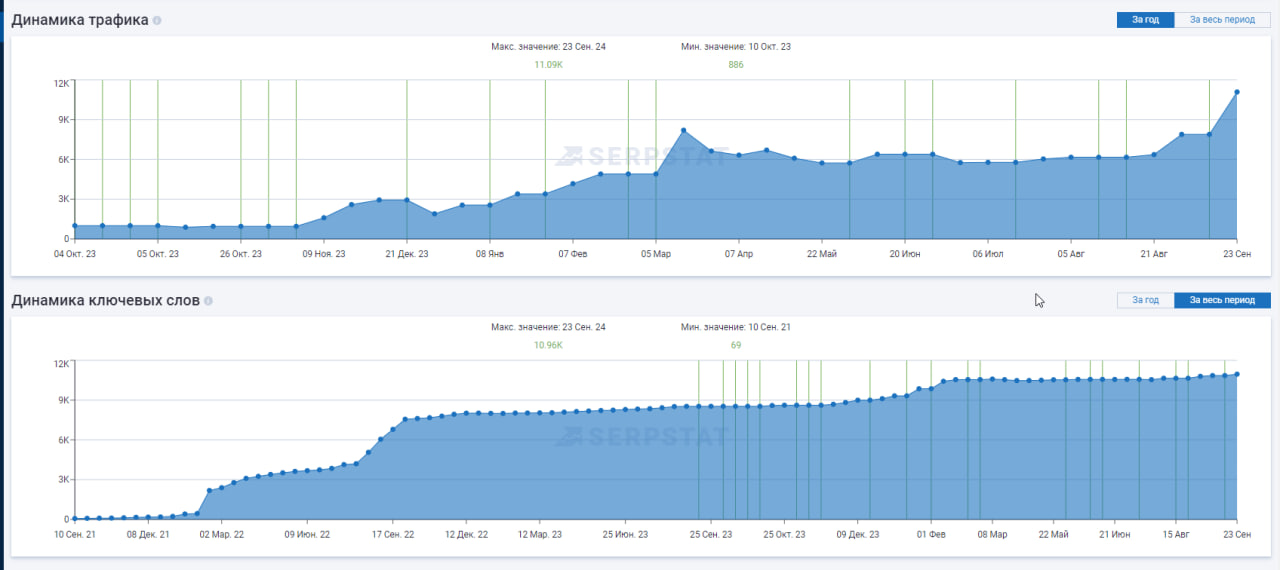Open info tooltip next to "Динамика ключевых слов"
Screen dimensions: 1280x570
208,300
